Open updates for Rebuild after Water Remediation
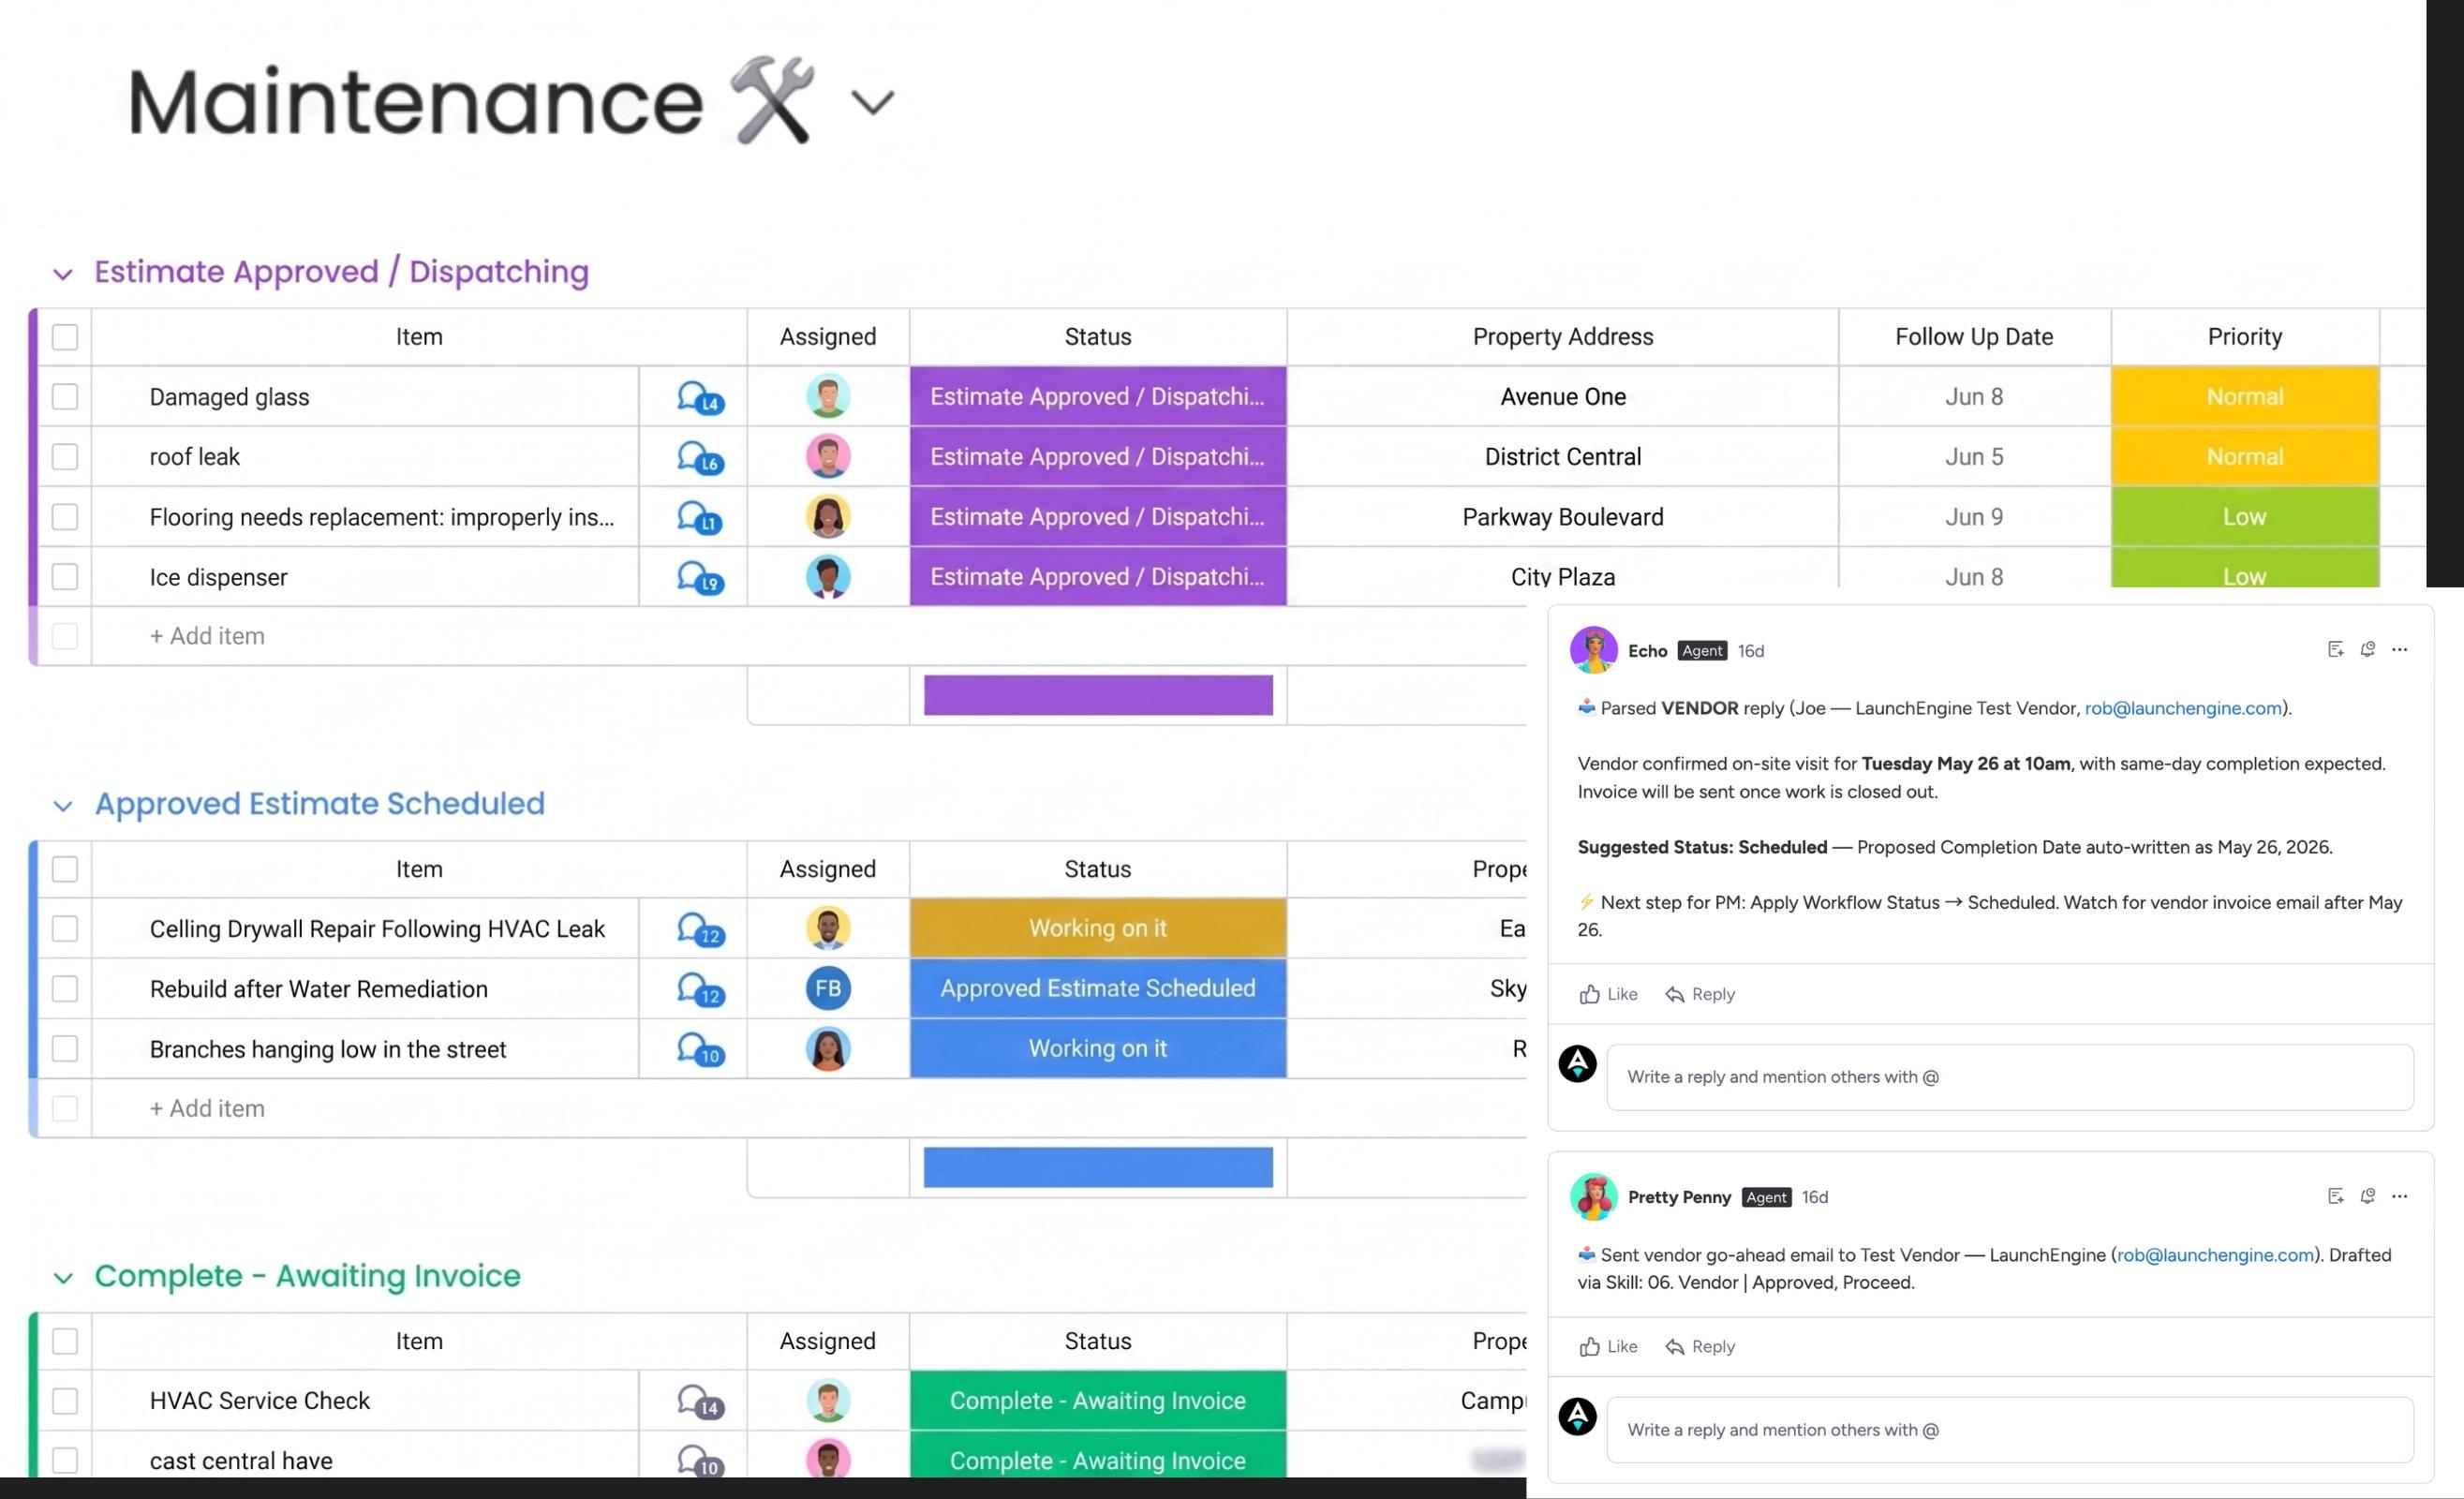This screenshot has width=2464, height=1499. 700,990
